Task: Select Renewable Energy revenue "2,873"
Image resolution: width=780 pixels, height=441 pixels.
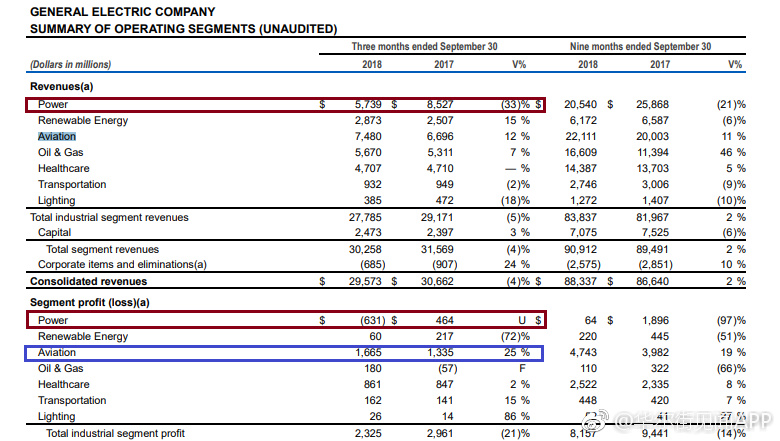Action: coord(368,120)
